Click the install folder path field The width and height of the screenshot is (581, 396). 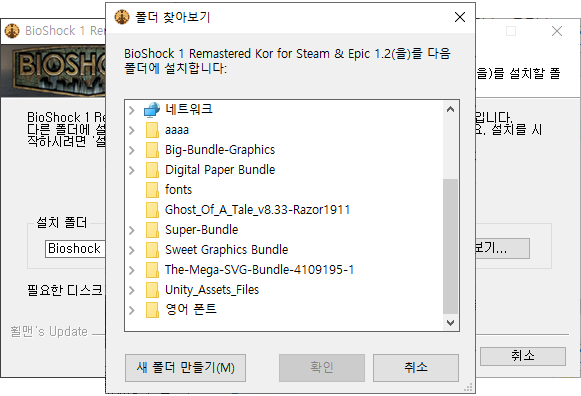click(75, 249)
